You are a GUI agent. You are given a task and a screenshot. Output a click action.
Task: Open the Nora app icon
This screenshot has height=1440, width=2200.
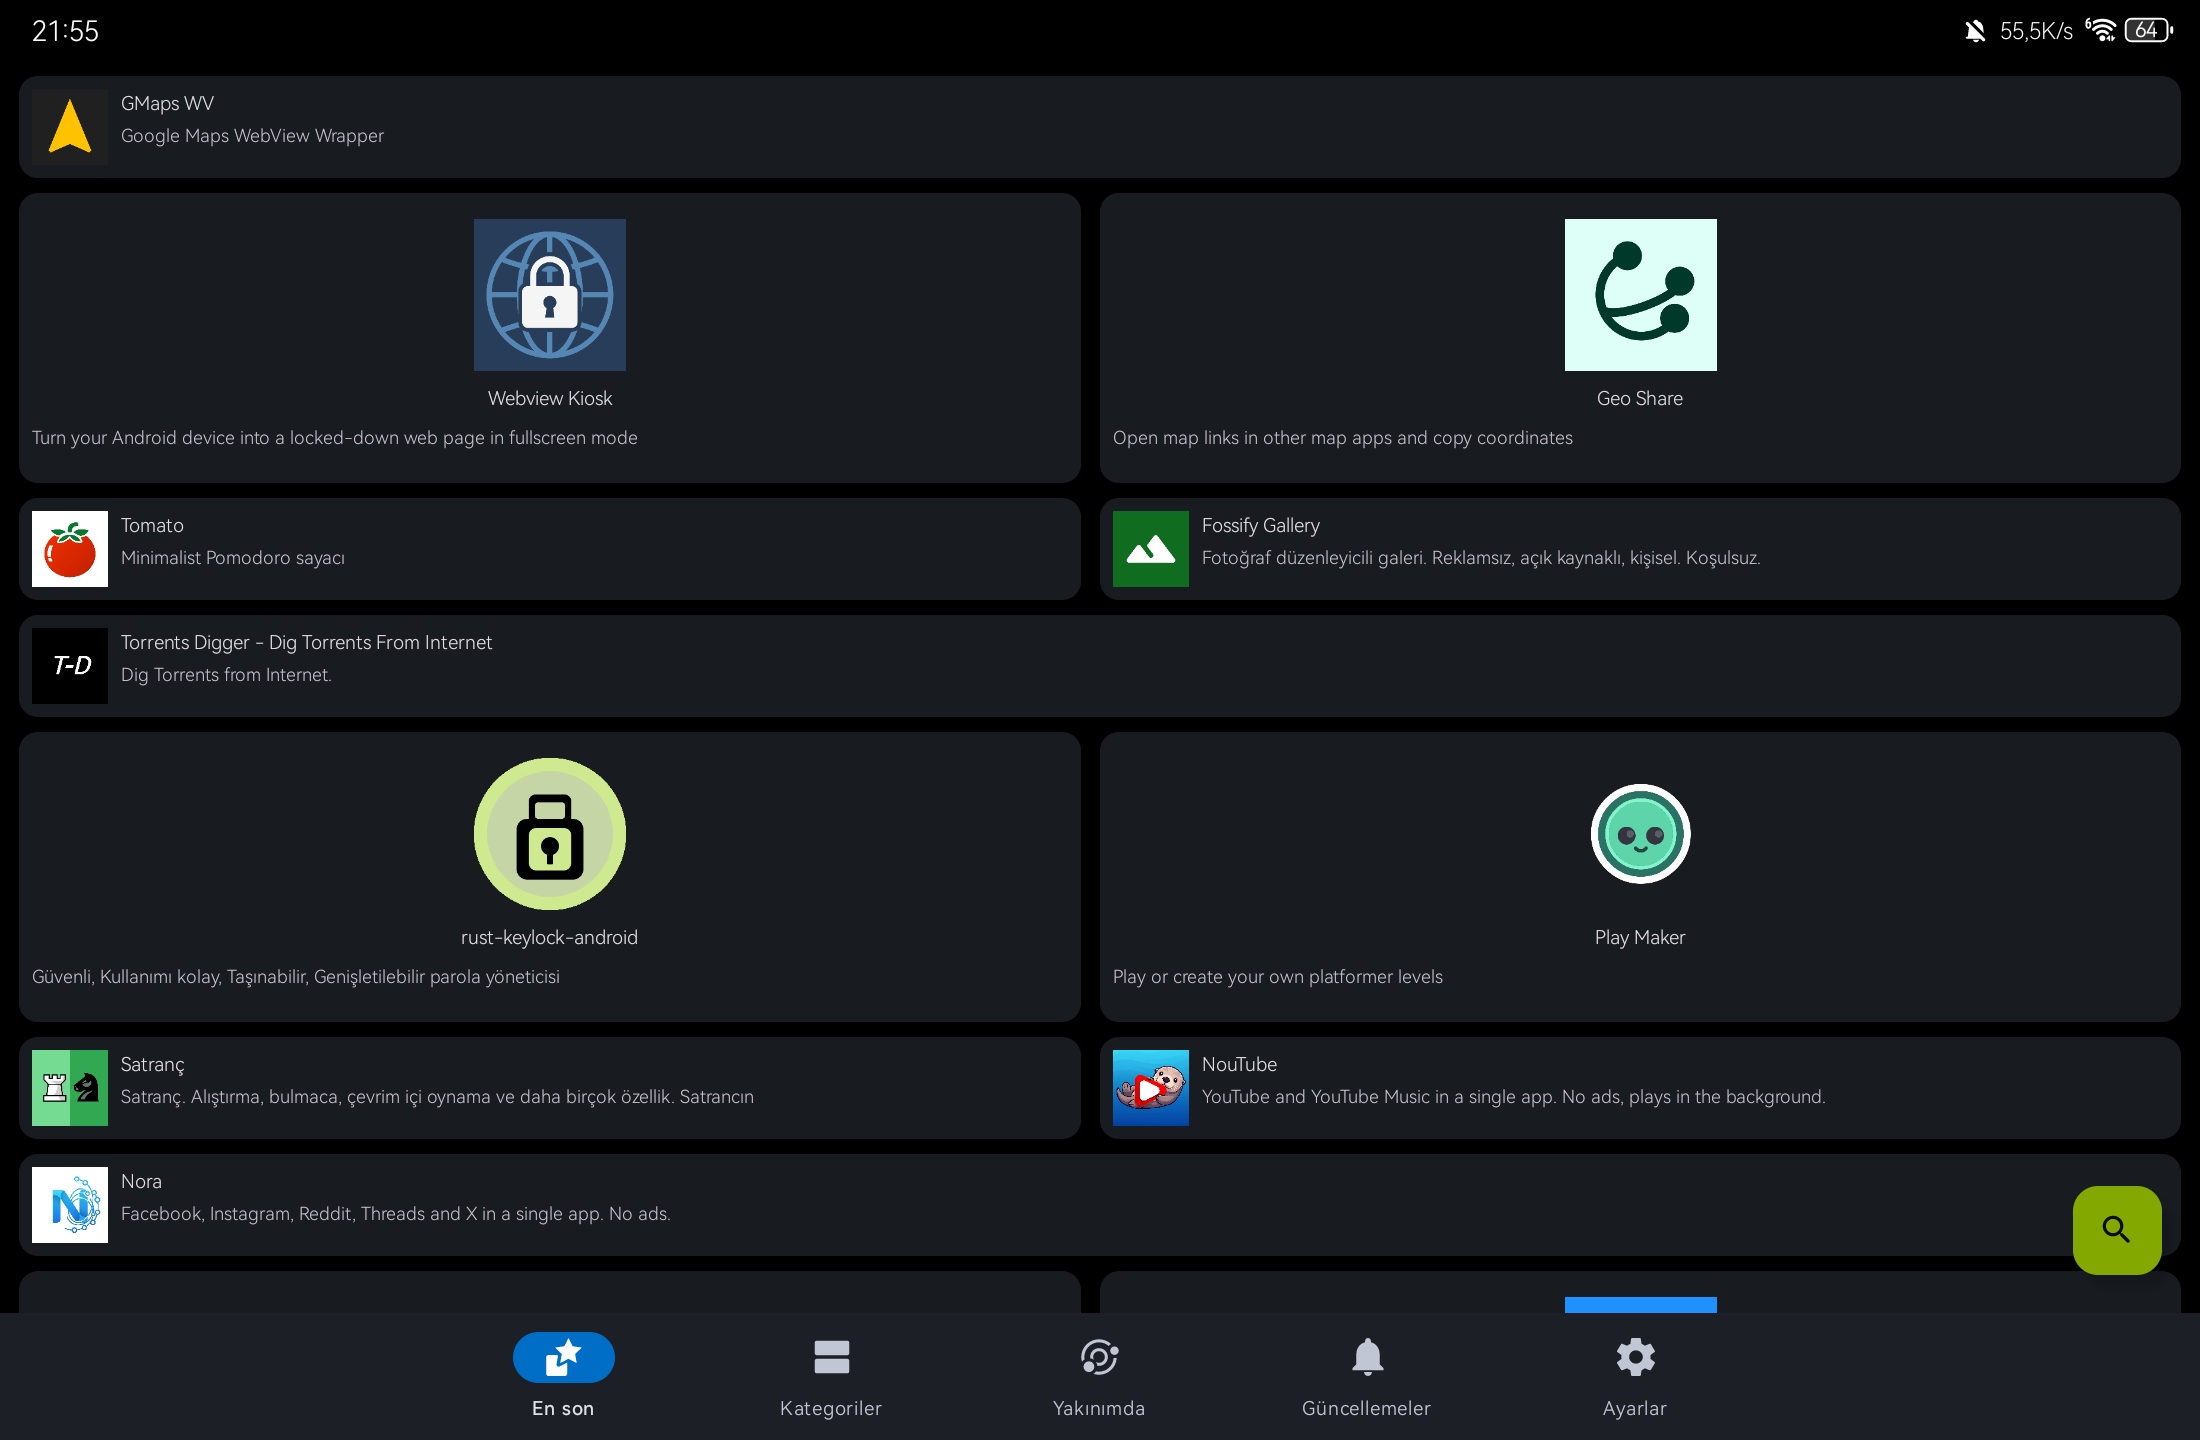coord(70,1205)
